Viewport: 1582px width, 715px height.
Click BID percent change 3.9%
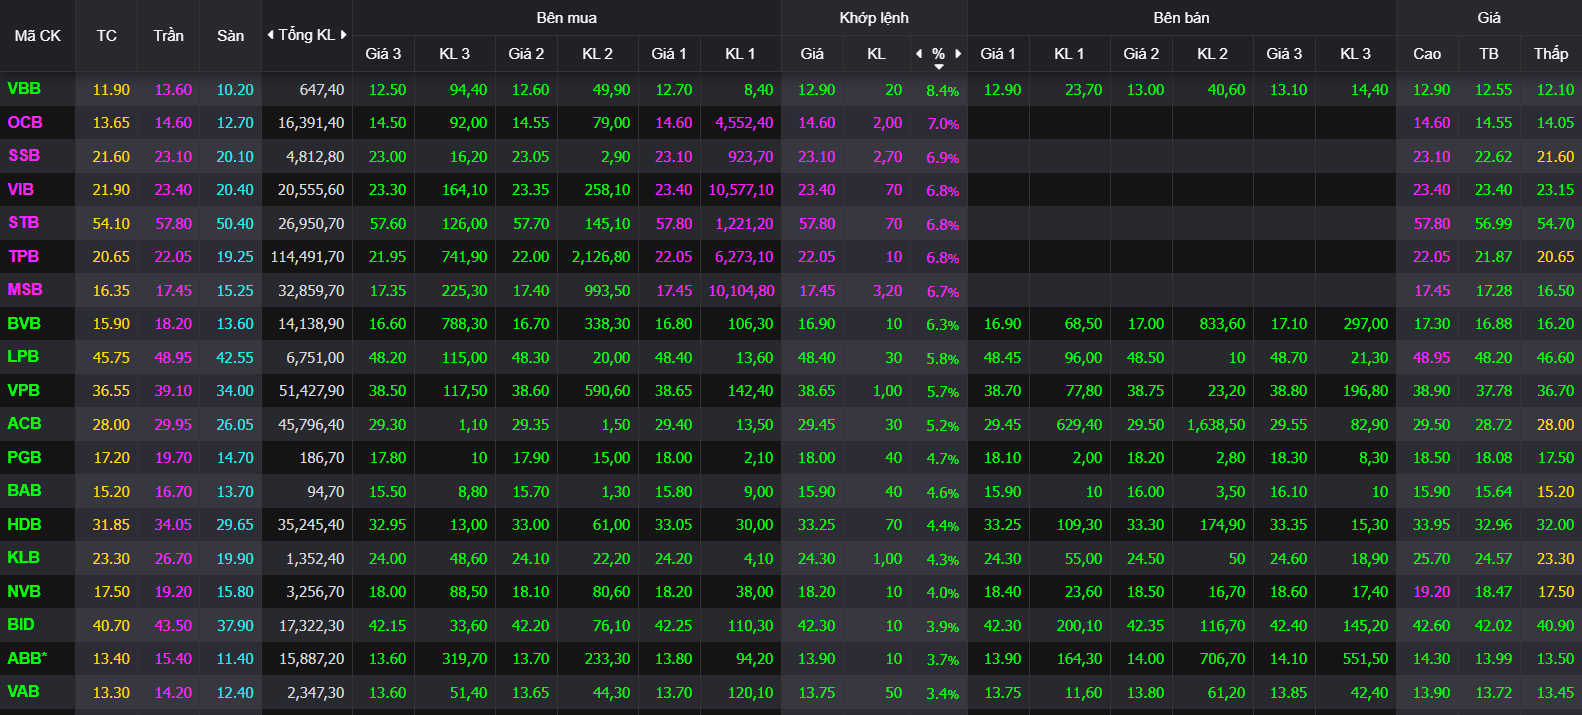coord(942,627)
